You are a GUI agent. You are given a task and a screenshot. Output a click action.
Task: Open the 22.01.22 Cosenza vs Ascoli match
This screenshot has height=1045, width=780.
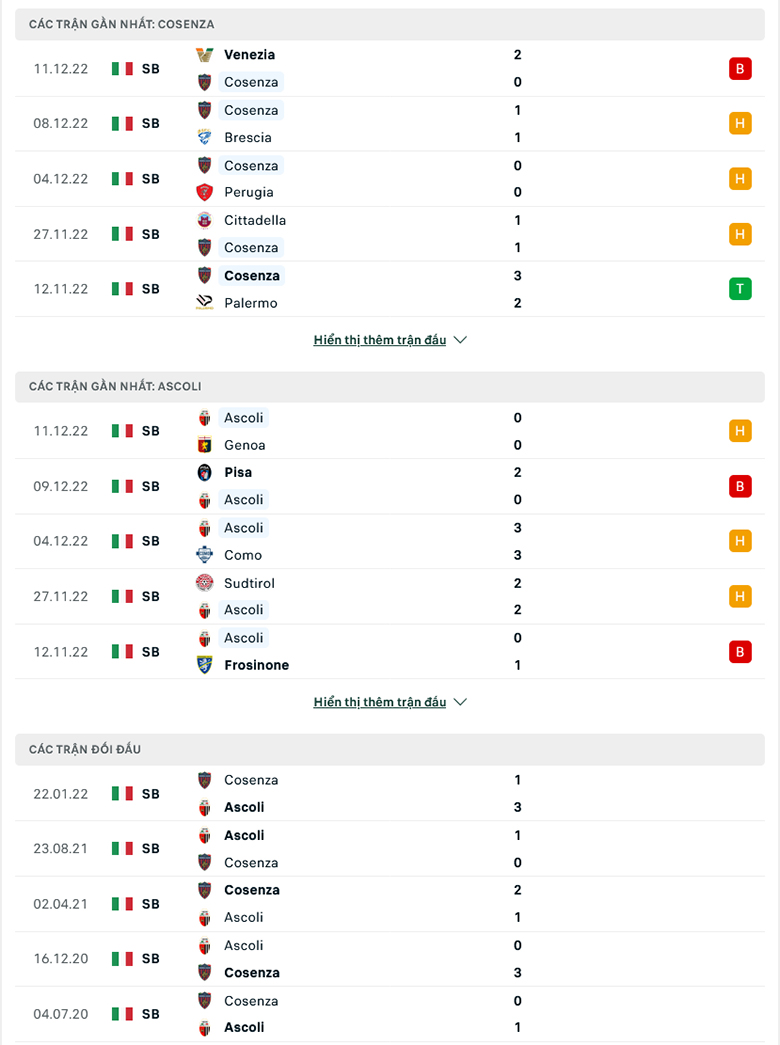(x=390, y=793)
